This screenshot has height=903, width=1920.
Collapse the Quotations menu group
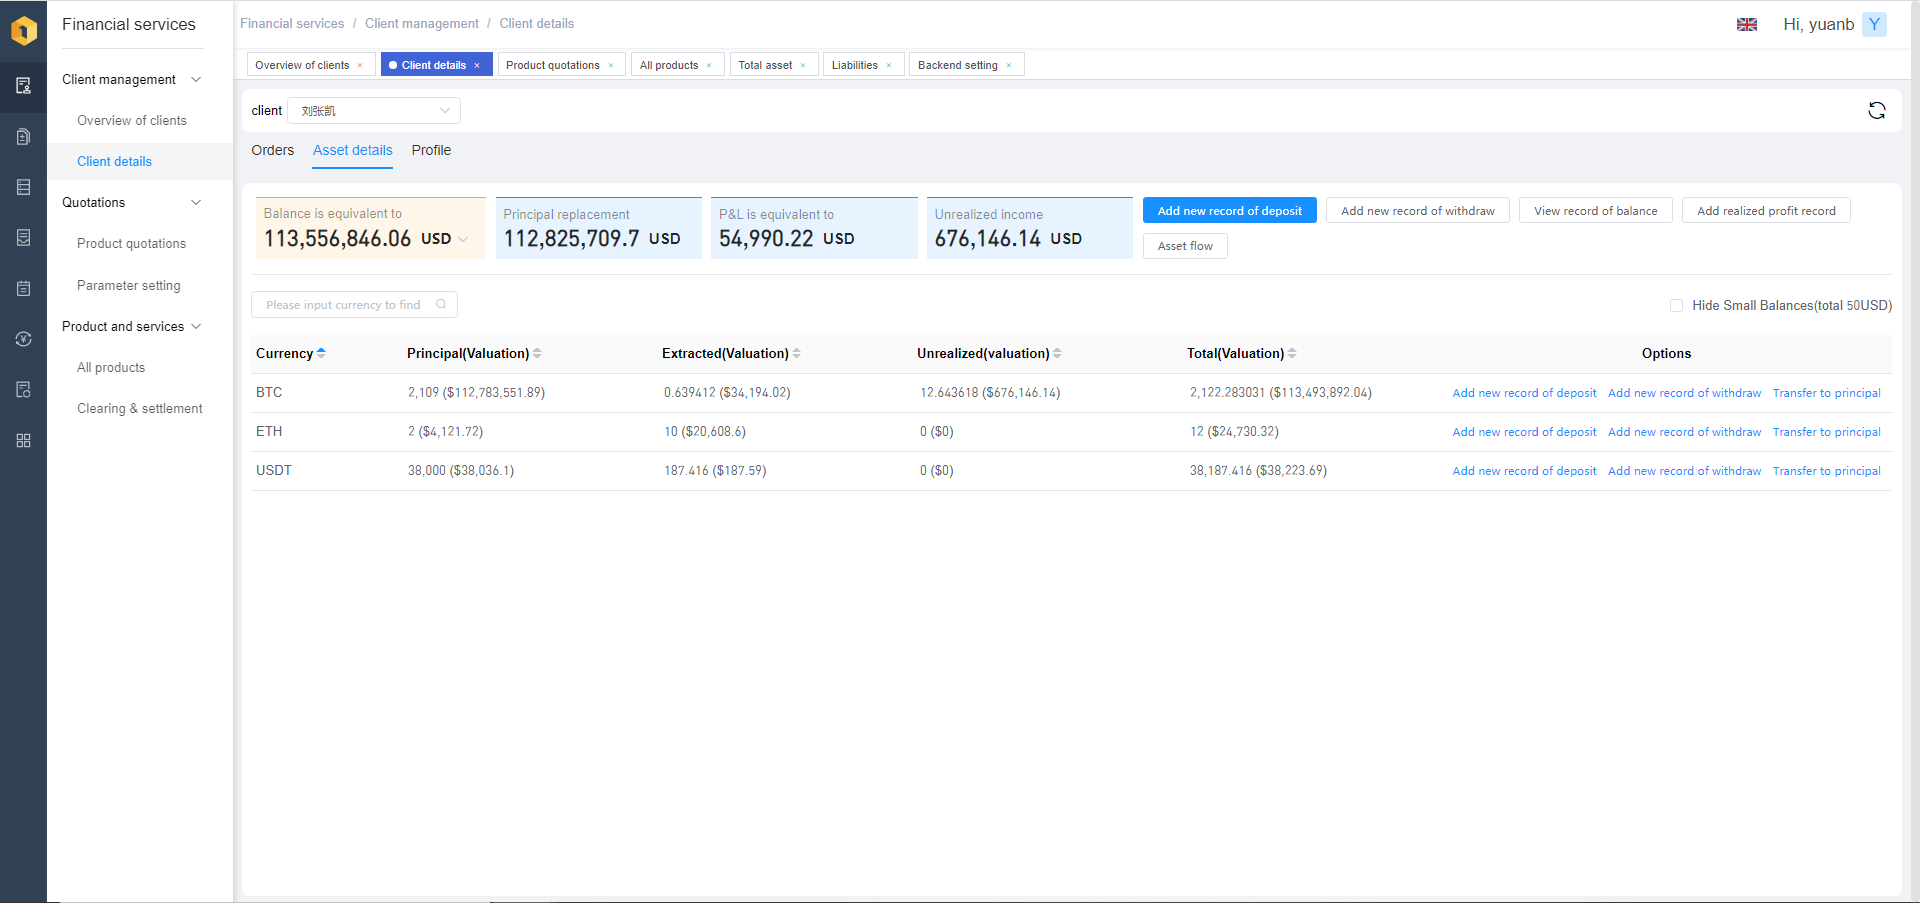click(196, 203)
